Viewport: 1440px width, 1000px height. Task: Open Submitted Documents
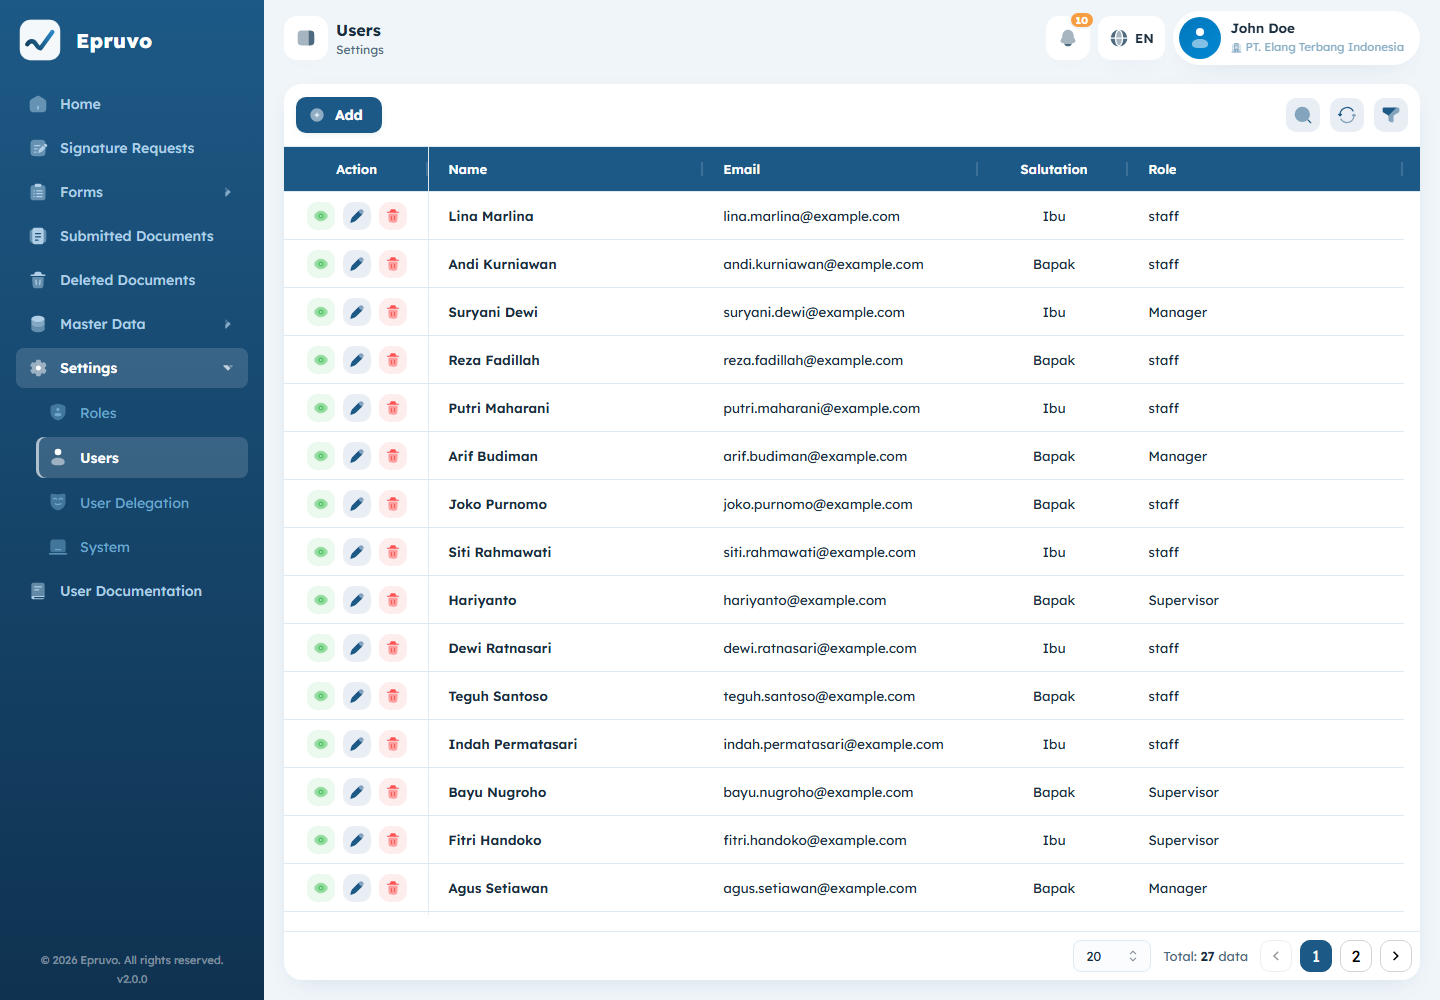(132, 236)
